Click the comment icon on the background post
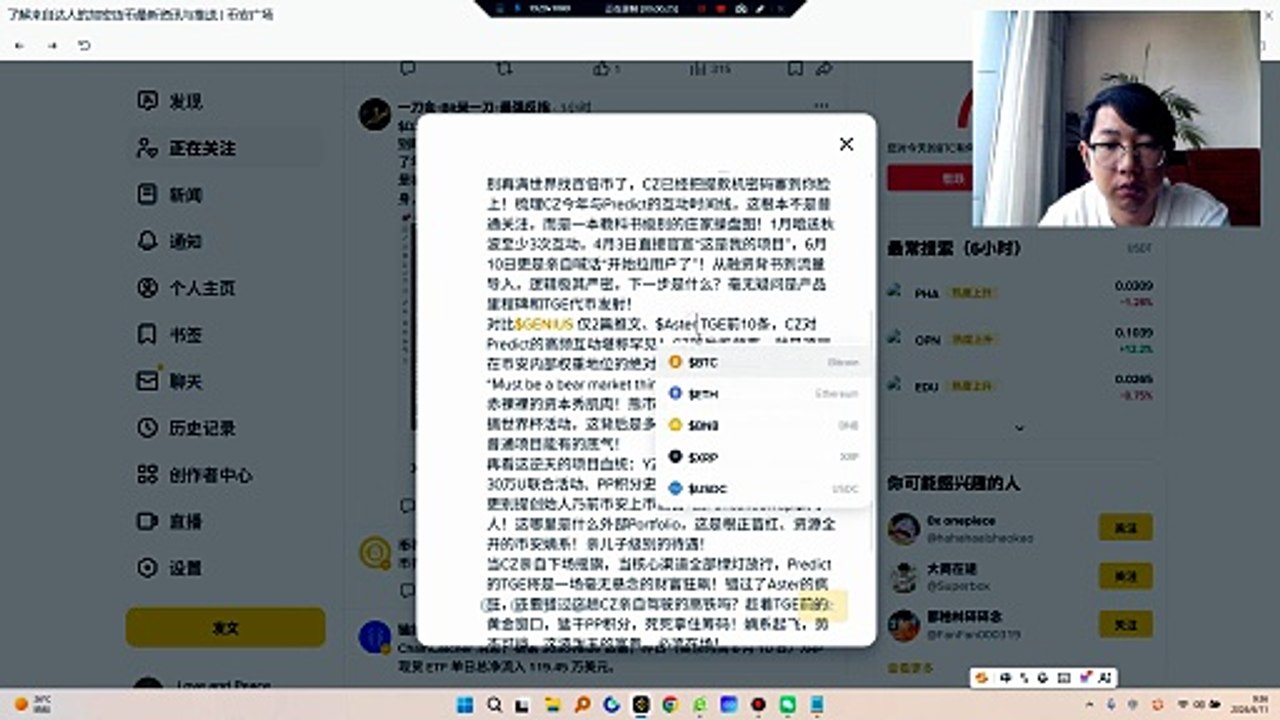 pyautogui.click(x=407, y=68)
